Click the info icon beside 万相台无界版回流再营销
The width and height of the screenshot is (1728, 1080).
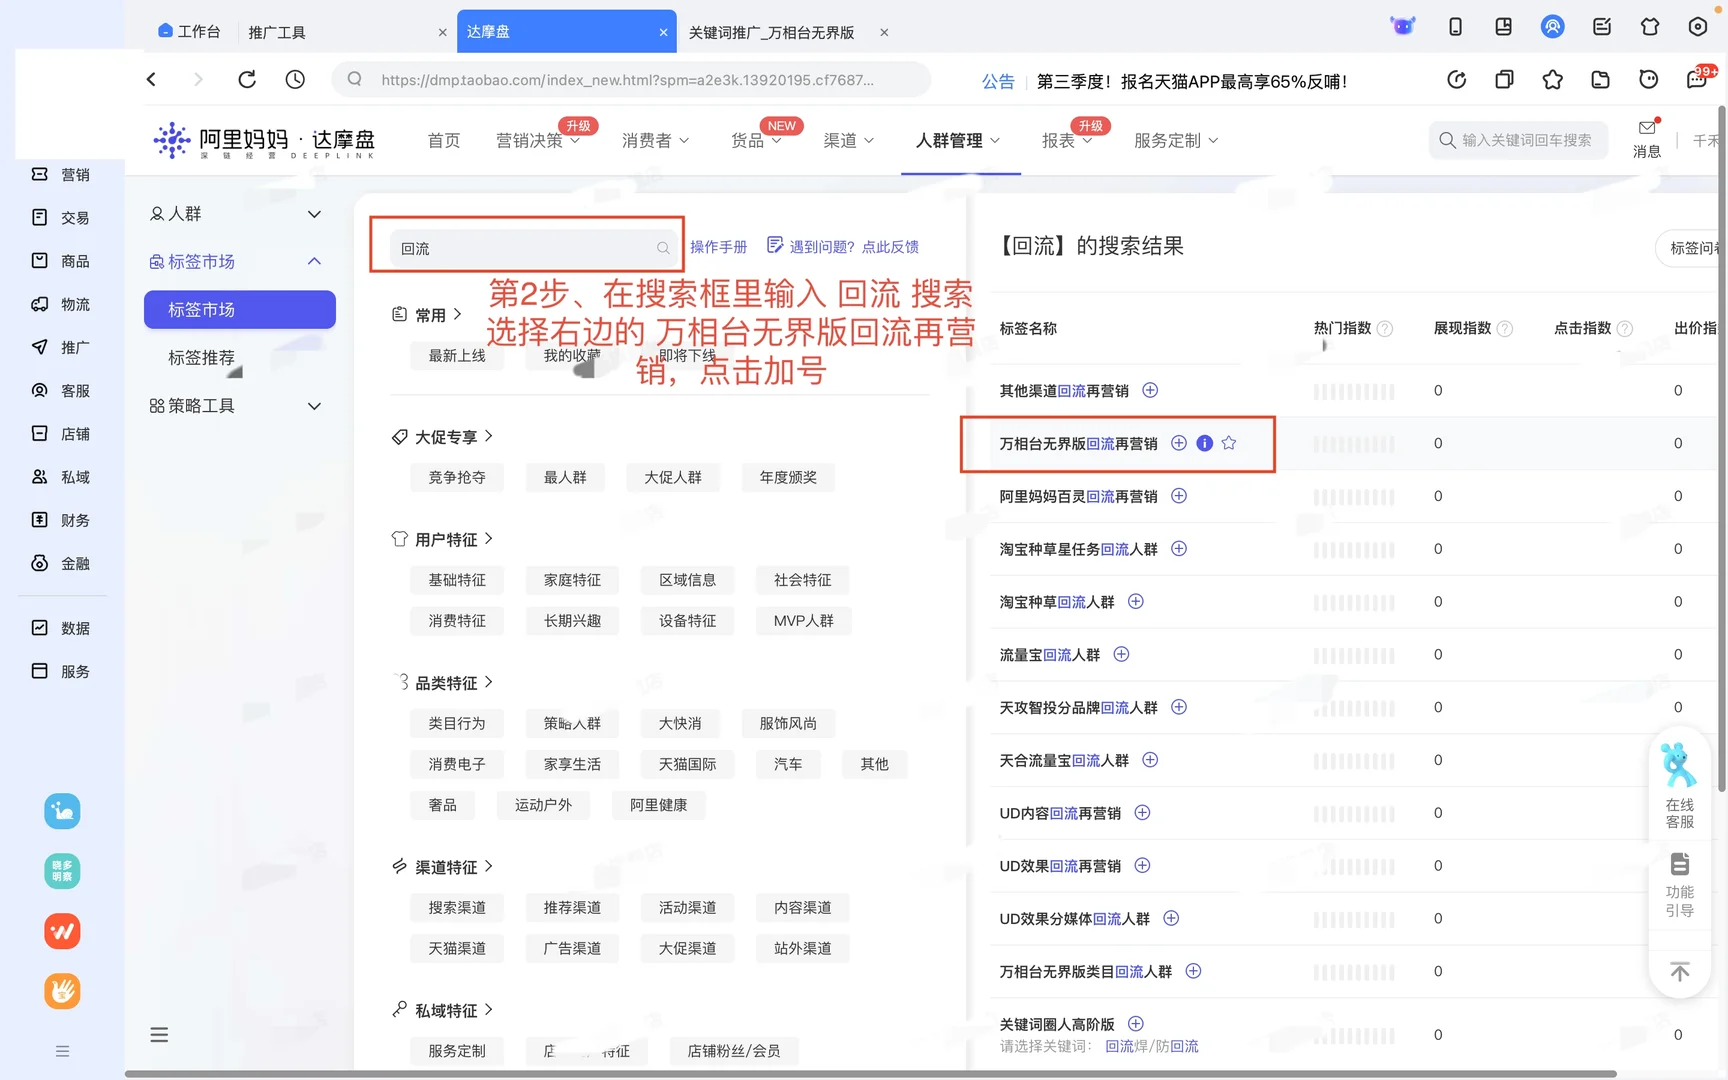pos(1204,443)
